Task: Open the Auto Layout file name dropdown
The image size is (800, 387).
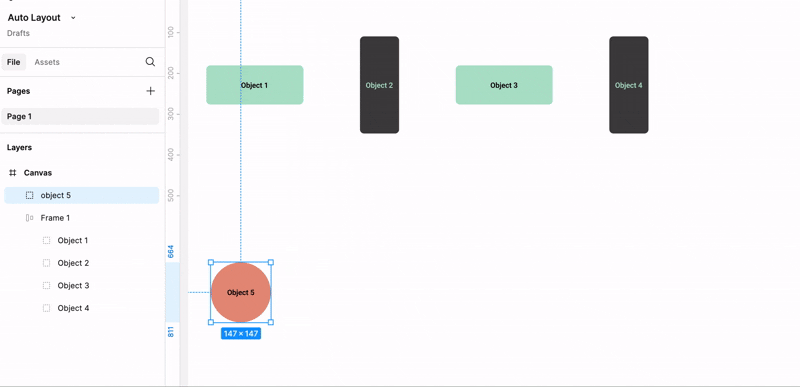Action: coord(73,18)
